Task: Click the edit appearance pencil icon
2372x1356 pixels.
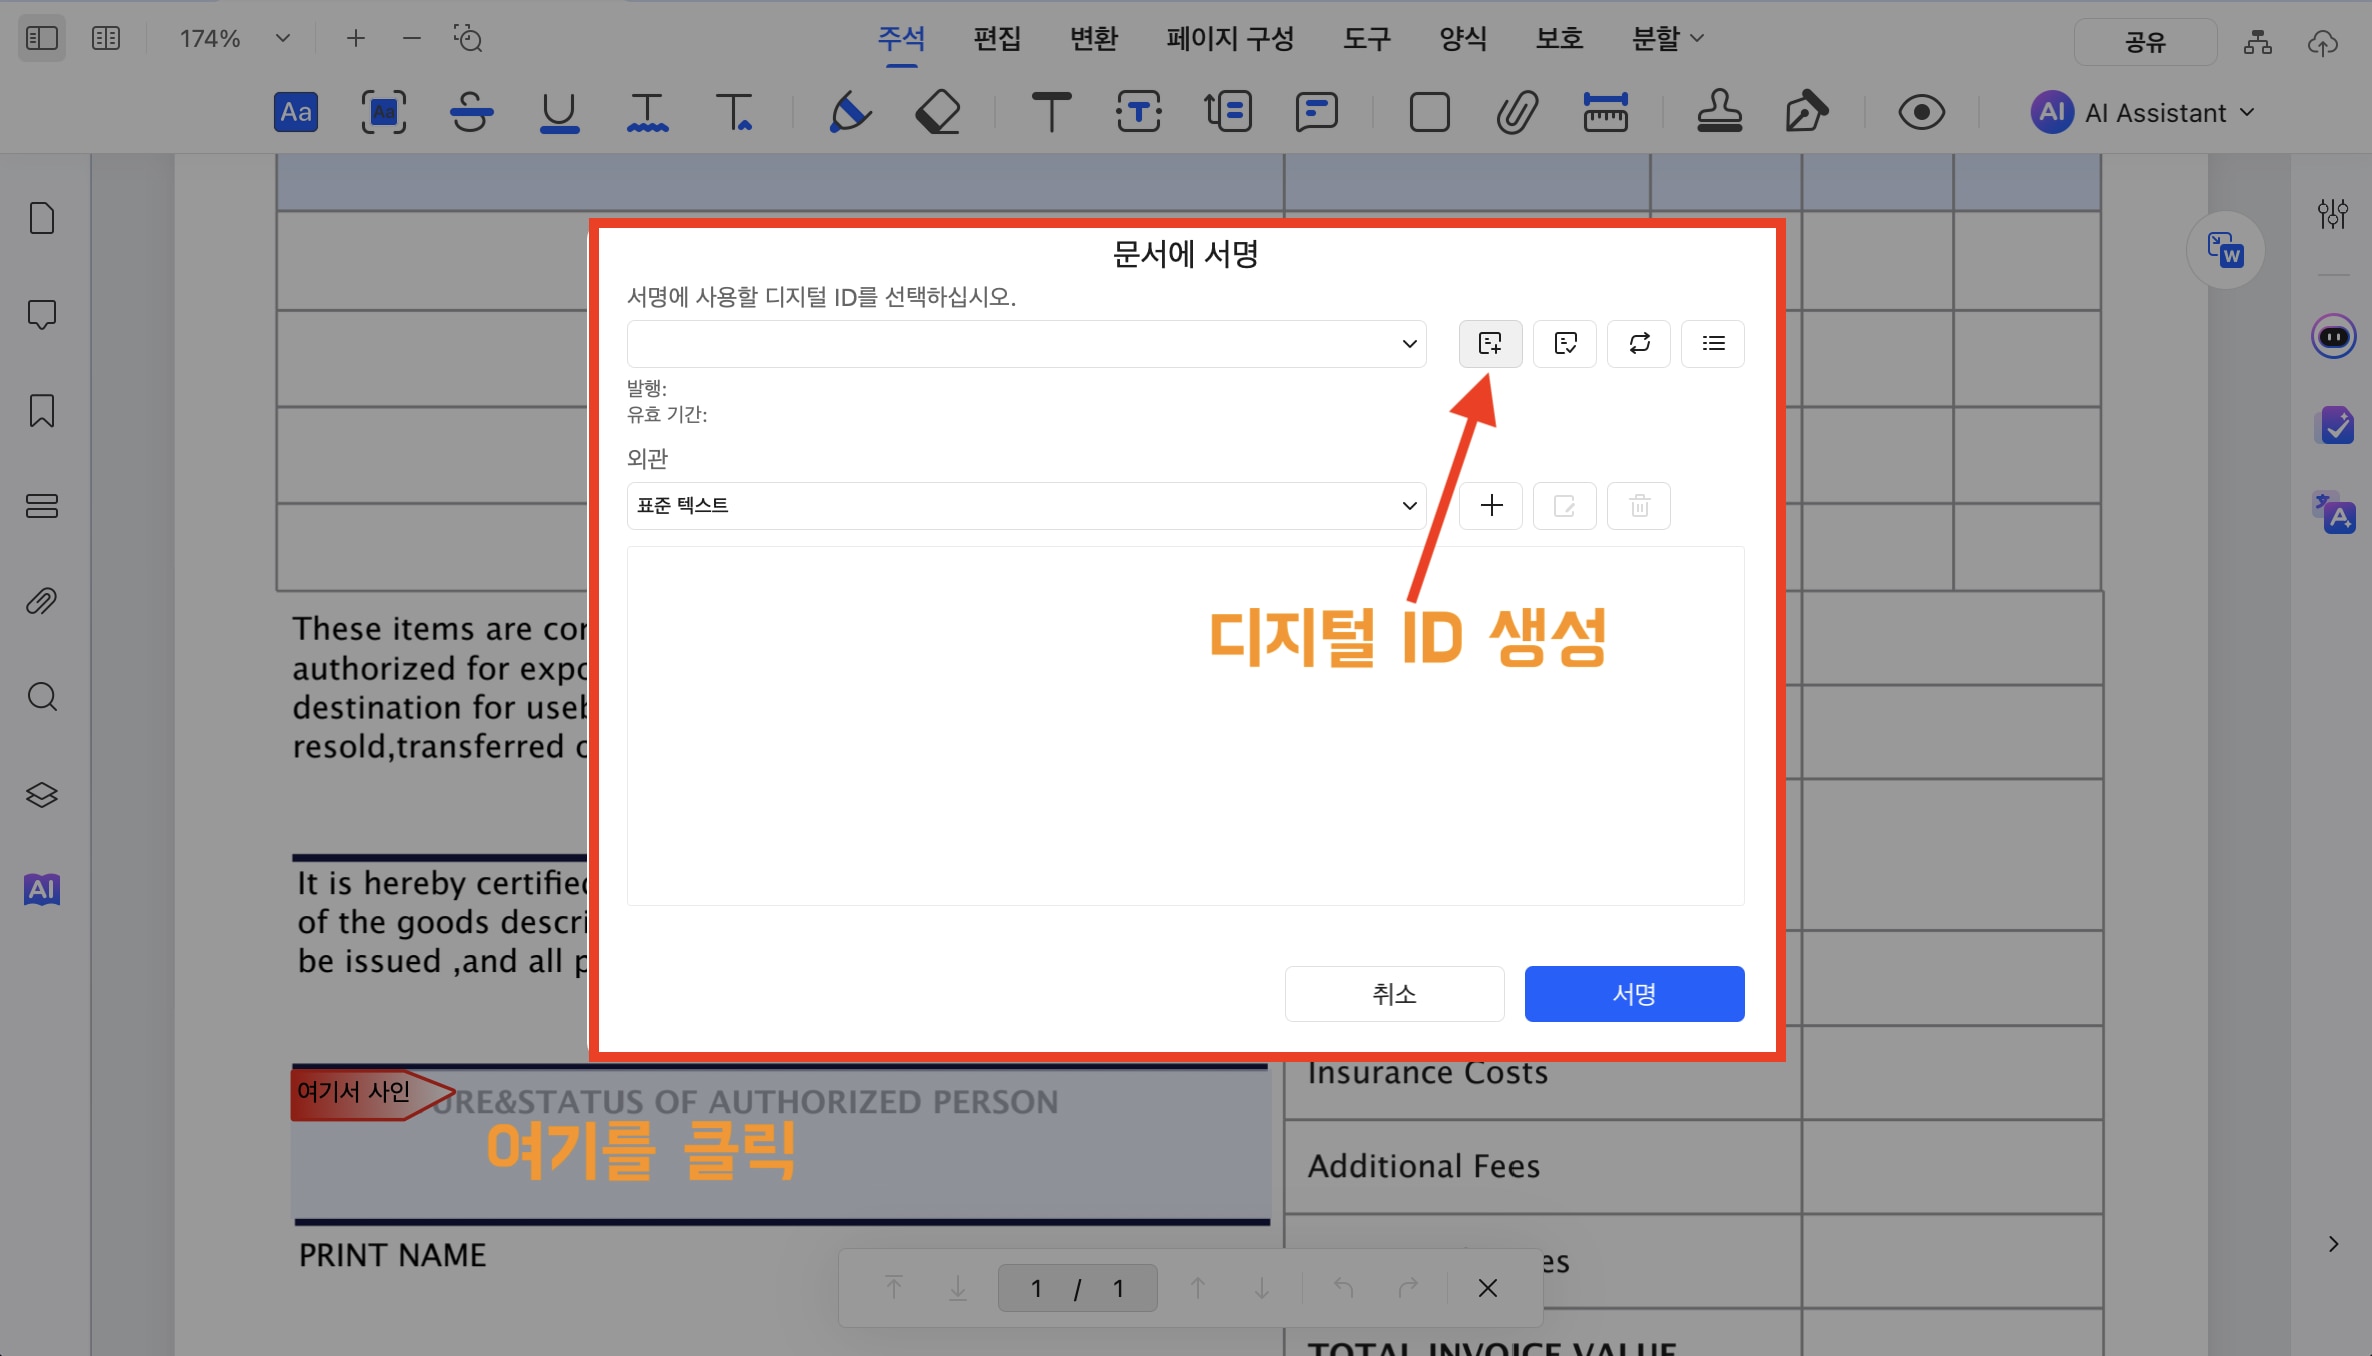Action: coord(1565,506)
